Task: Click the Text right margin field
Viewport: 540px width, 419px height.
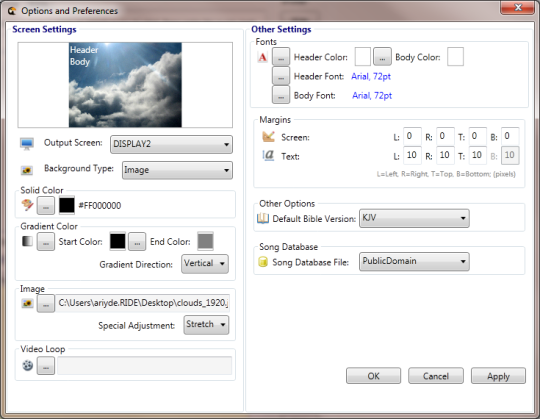Action: (x=445, y=155)
